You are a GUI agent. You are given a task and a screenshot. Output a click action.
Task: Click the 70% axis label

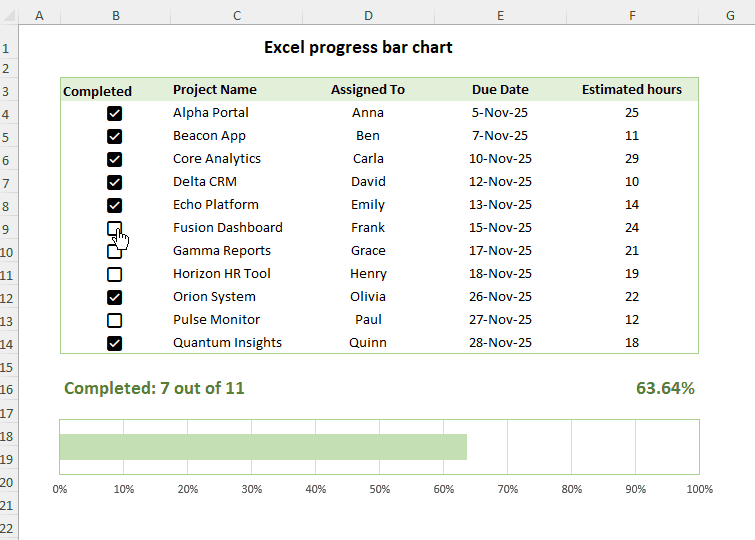pyautogui.click(x=508, y=489)
